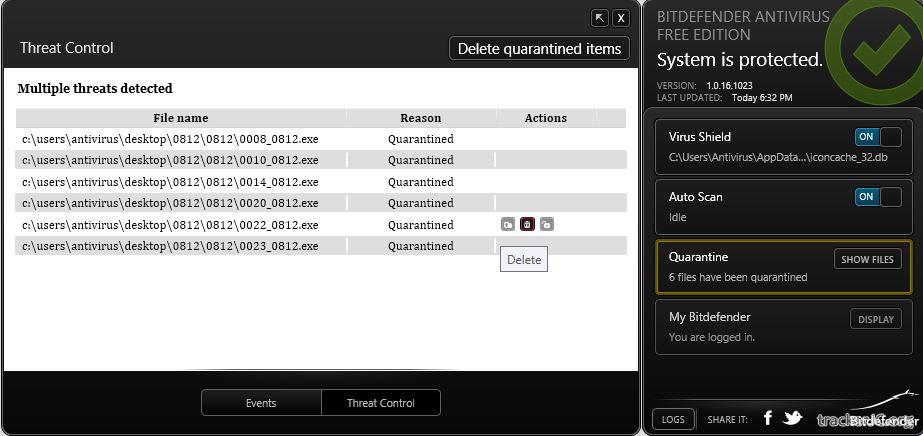Click the restore folder icon for 0022_0812.exe
Screen dimensions: 923x436
508,225
